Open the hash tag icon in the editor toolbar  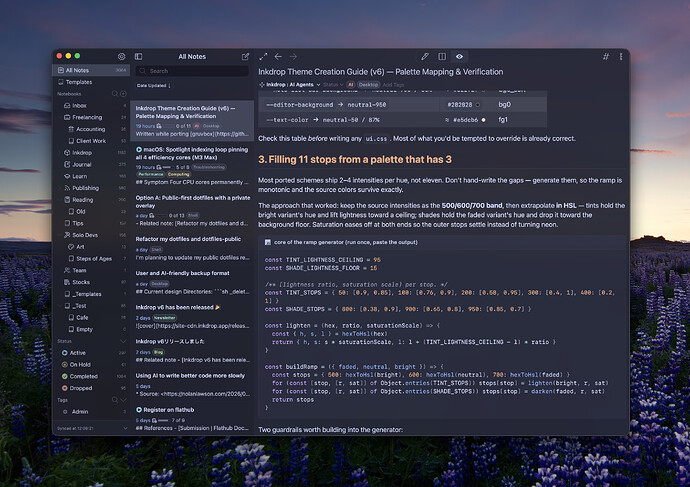pos(606,56)
